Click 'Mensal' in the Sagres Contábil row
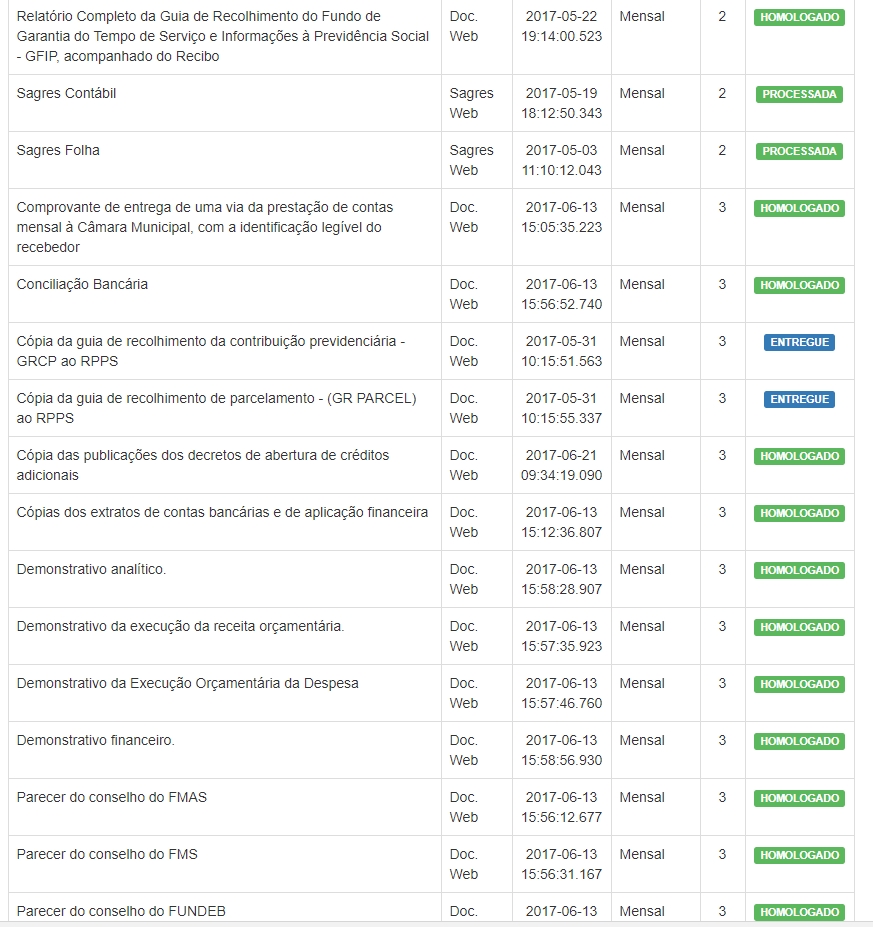 642,93
